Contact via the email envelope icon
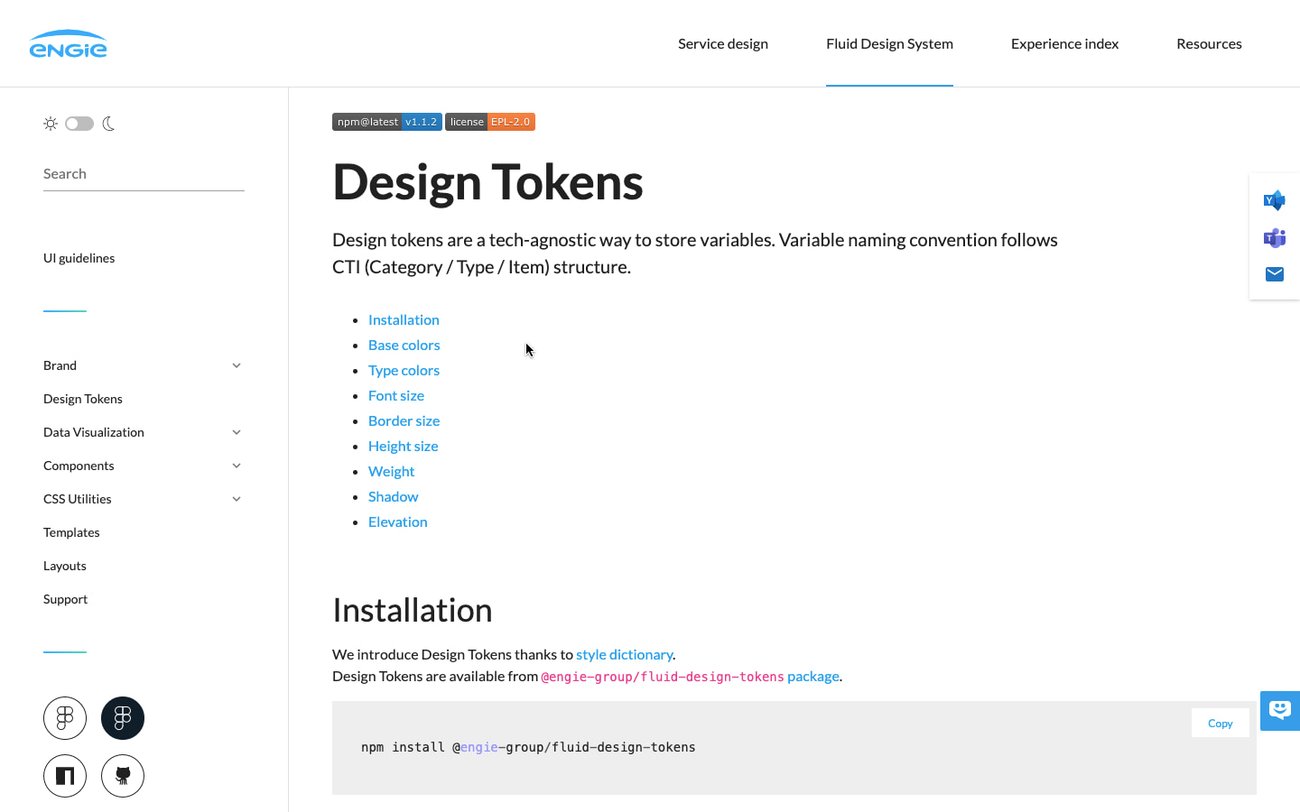Viewport: 1300px width, 812px height. click(1274, 273)
